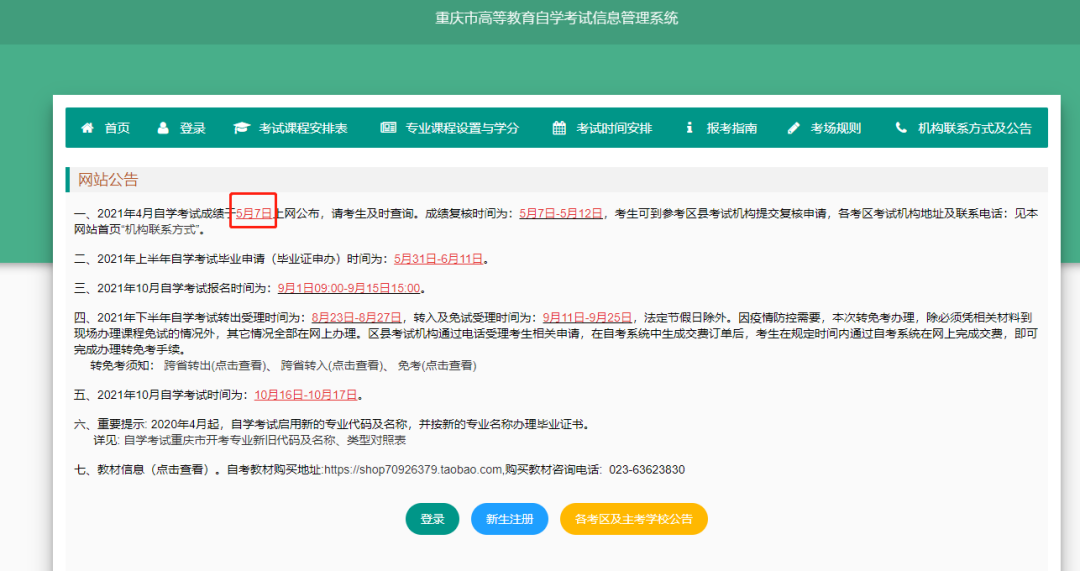
Task: Open the 跨省转入(点击查看) link
Action: pyautogui.click(x=329, y=366)
